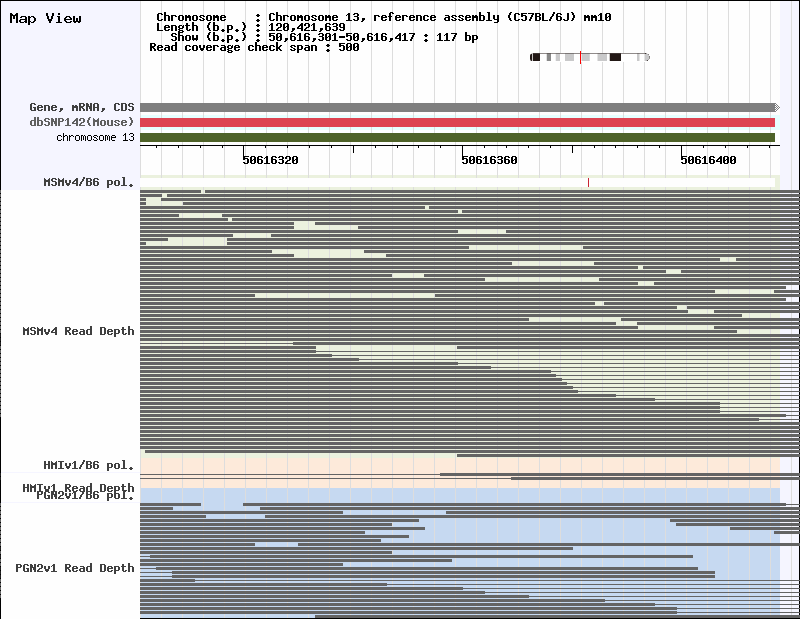Click the chromosome Length value 120,421,639
Viewport: 800px width, 619px height.
tap(307, 27)
